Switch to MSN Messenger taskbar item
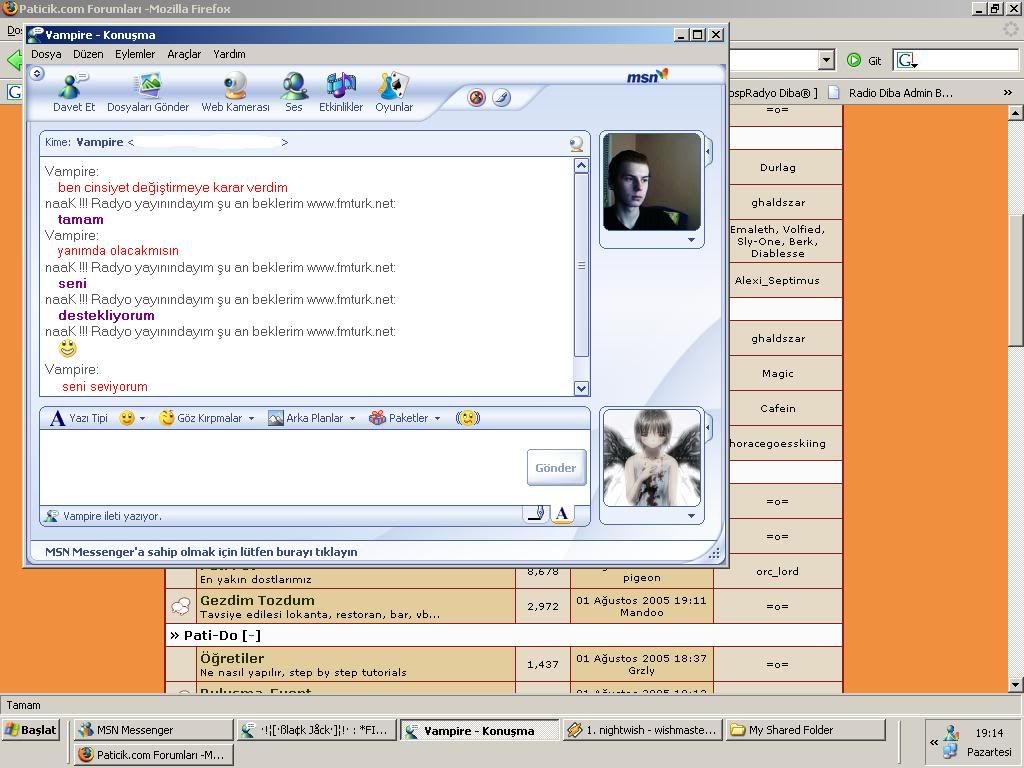This screenshot has width=1024, height=768. [153, 730]
